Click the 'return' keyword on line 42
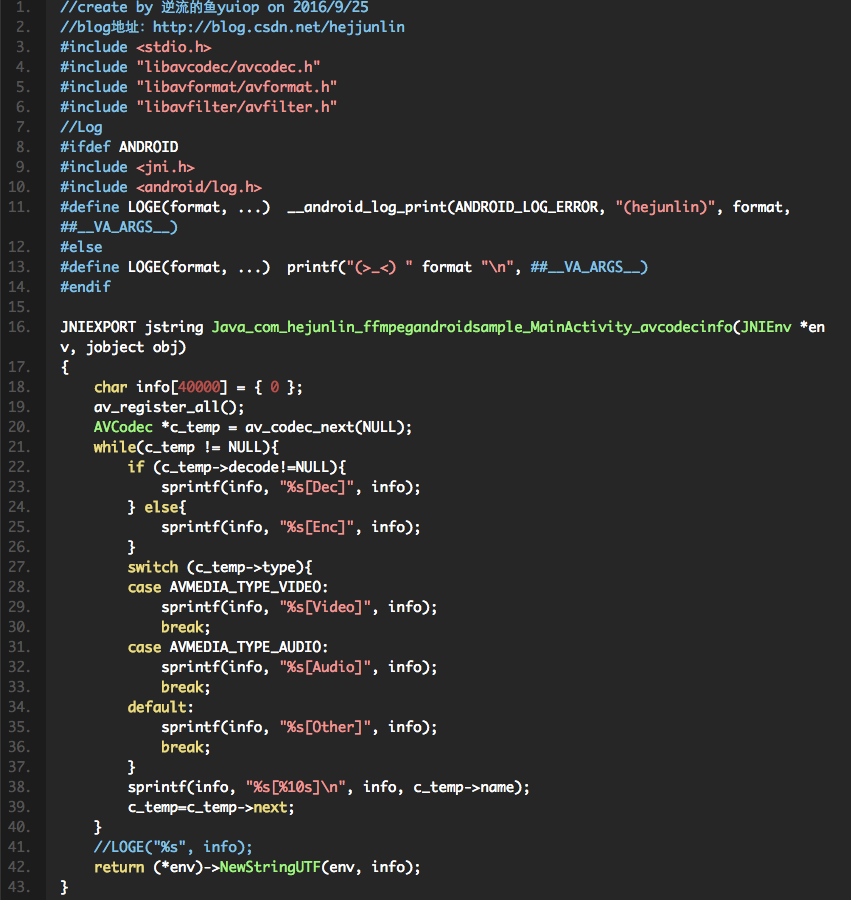This screenshot has height=901, width=851. pos(120,867)
